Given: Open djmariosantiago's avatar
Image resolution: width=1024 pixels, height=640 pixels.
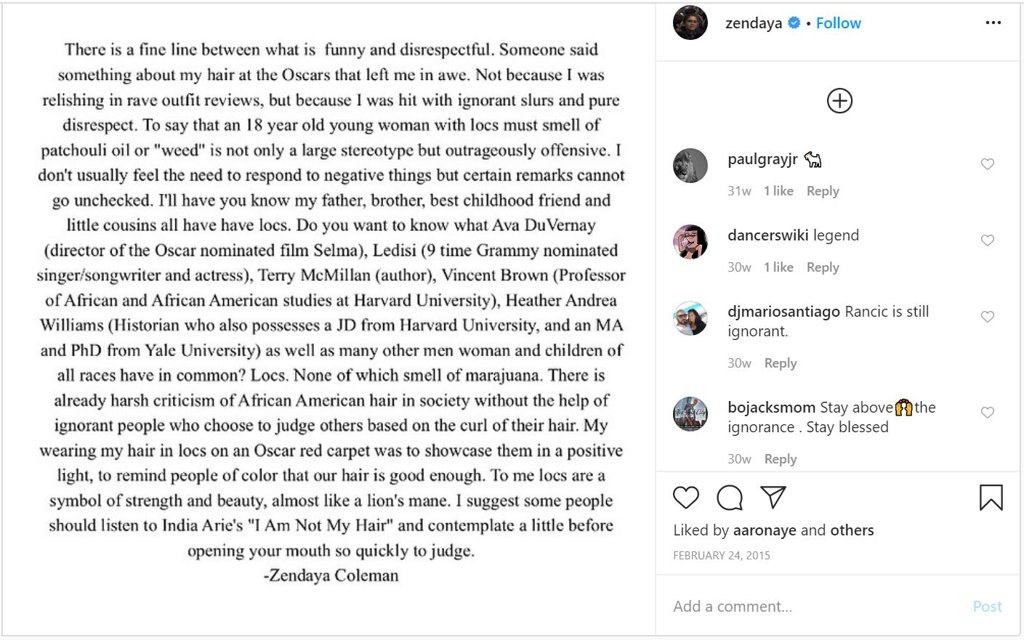Looking at the screenshot, I should pos(690,318).
